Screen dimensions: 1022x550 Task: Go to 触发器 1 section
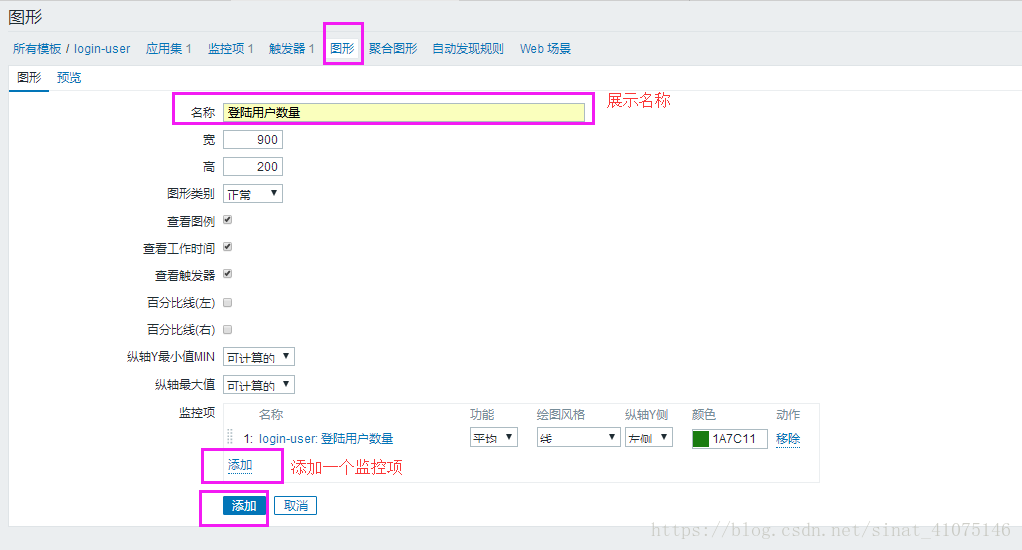coord(291,49)
